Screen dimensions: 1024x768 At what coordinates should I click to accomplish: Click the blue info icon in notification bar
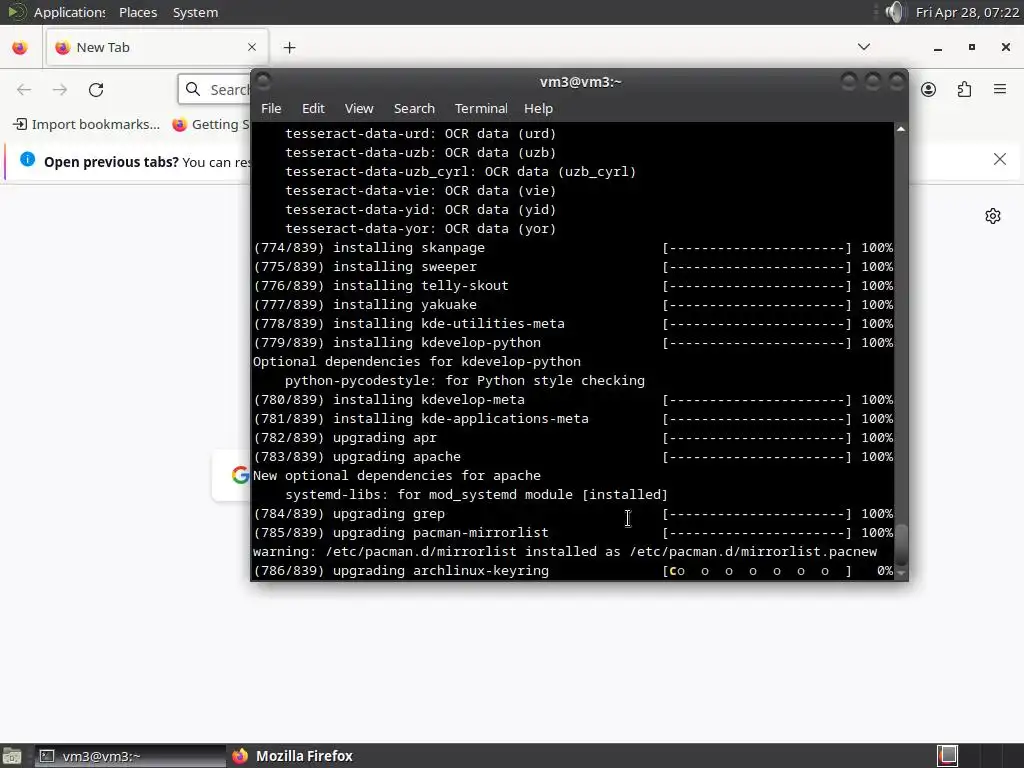(27, 159)
